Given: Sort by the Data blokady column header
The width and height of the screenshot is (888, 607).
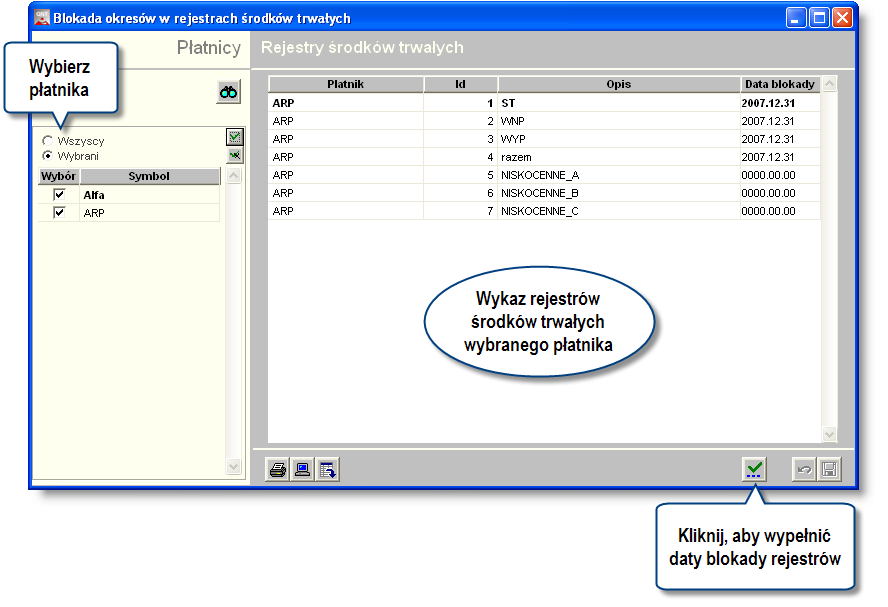Looking at the screenshot, I should coord(780,84).
